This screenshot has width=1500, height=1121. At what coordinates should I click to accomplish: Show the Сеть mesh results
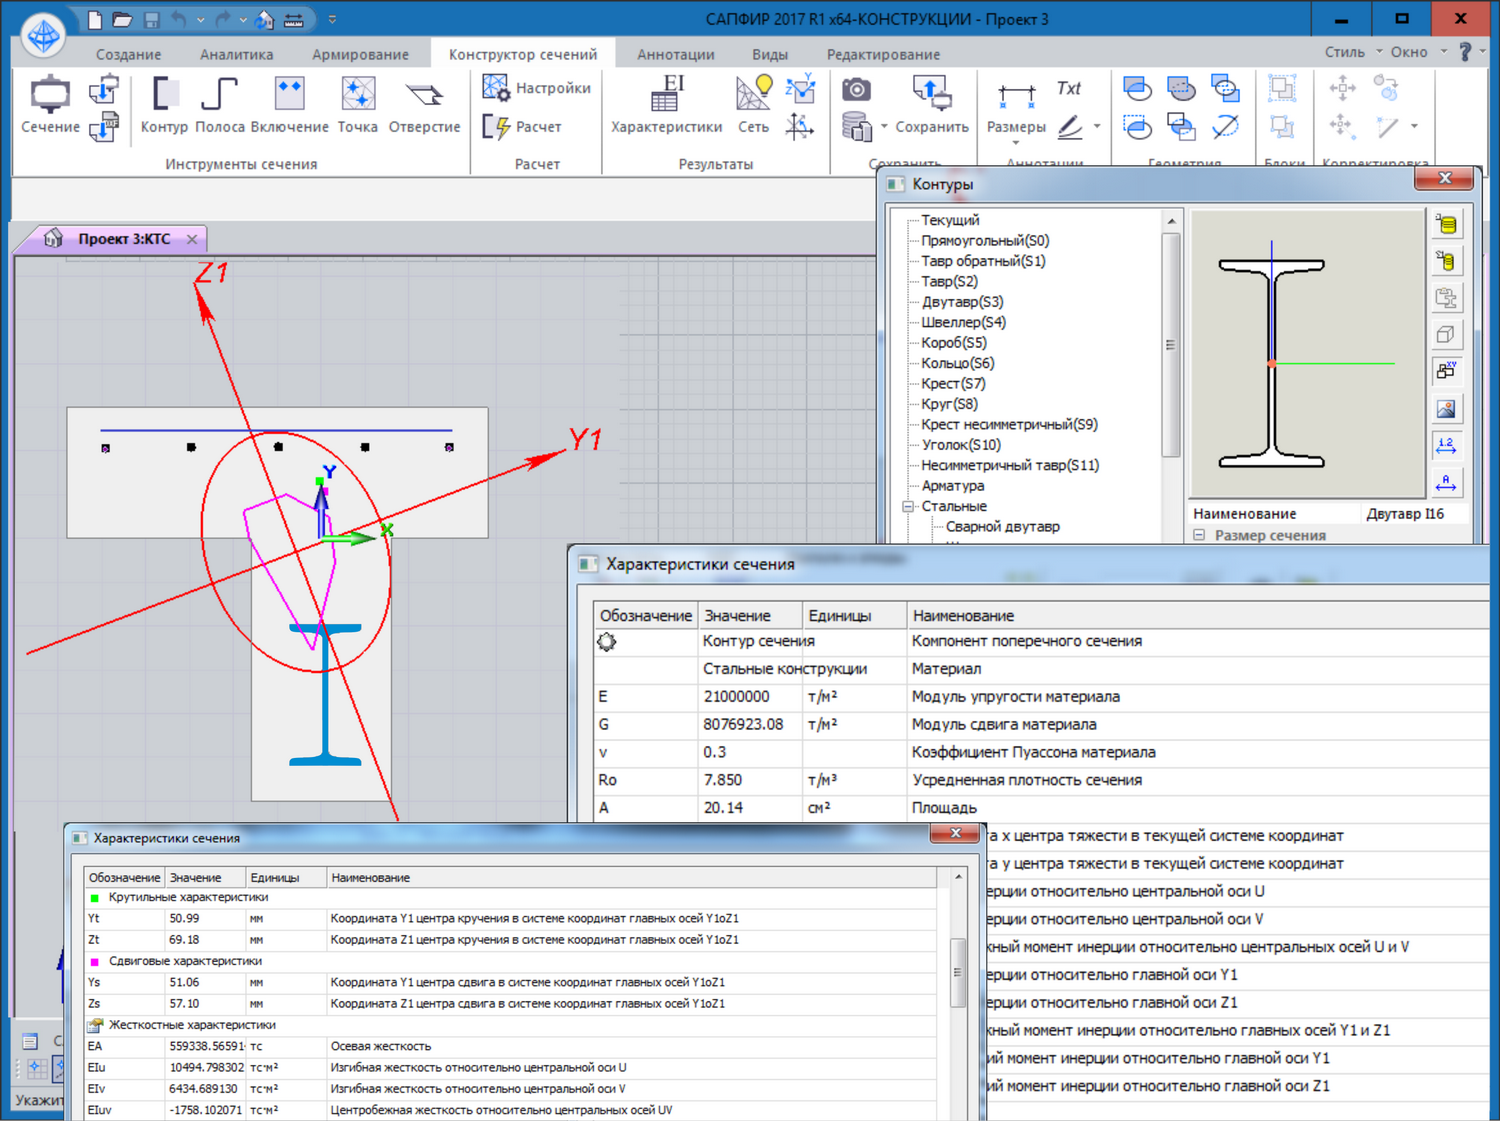point(753,106)
